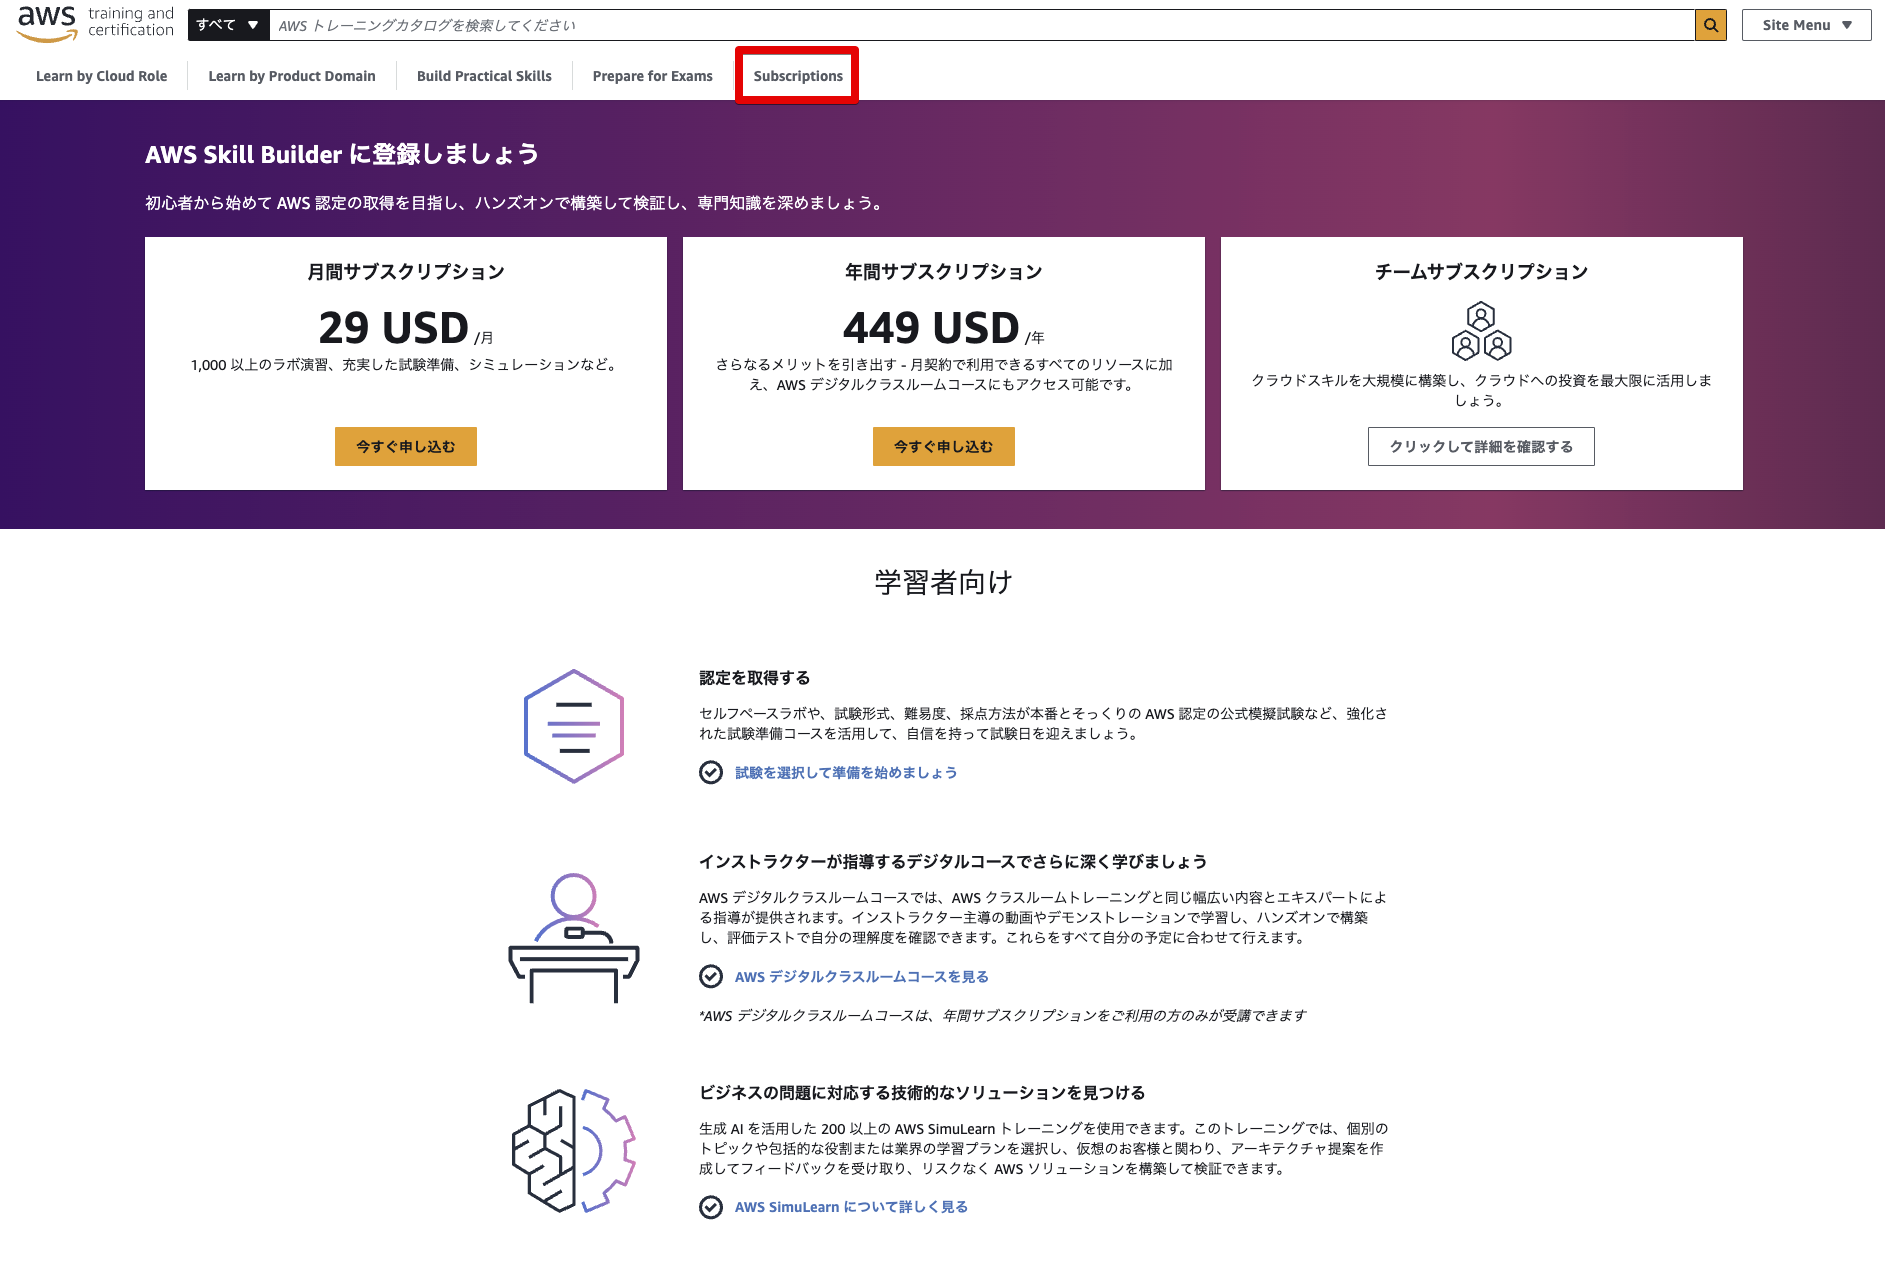
Task: Click checkmark icon beside digital classroom link
Action: 711,977
